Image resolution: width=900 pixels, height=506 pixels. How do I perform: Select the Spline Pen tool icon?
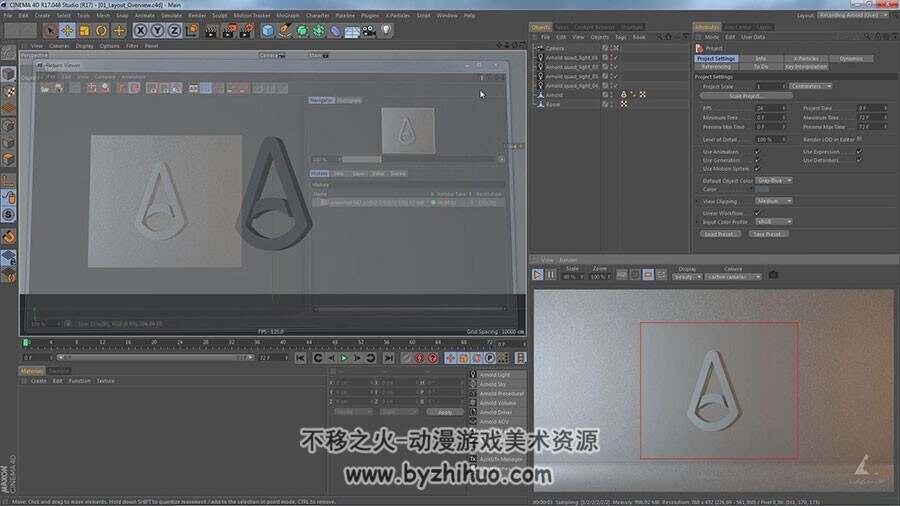(284, 30)
